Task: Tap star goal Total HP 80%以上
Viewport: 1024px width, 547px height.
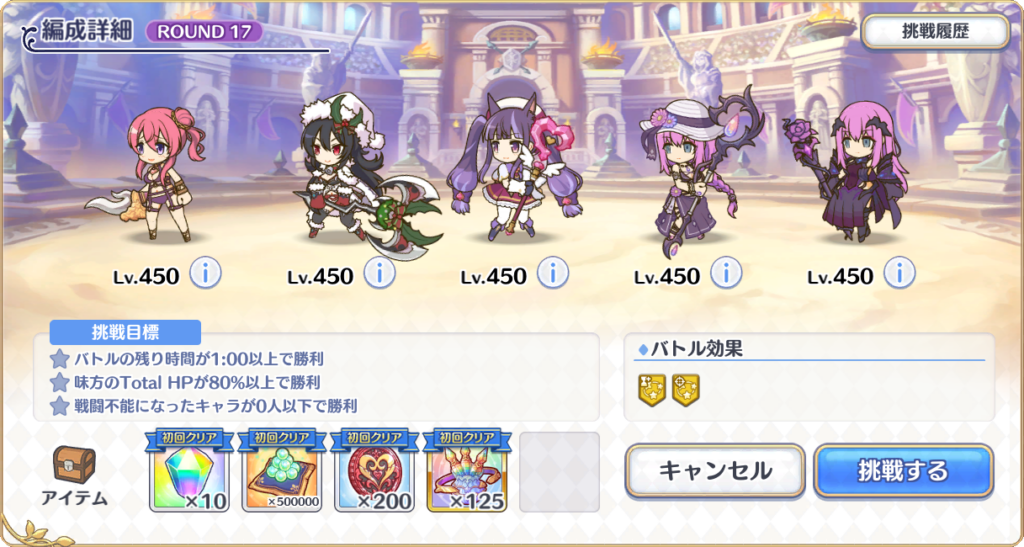Action: [x=185, y=383]
